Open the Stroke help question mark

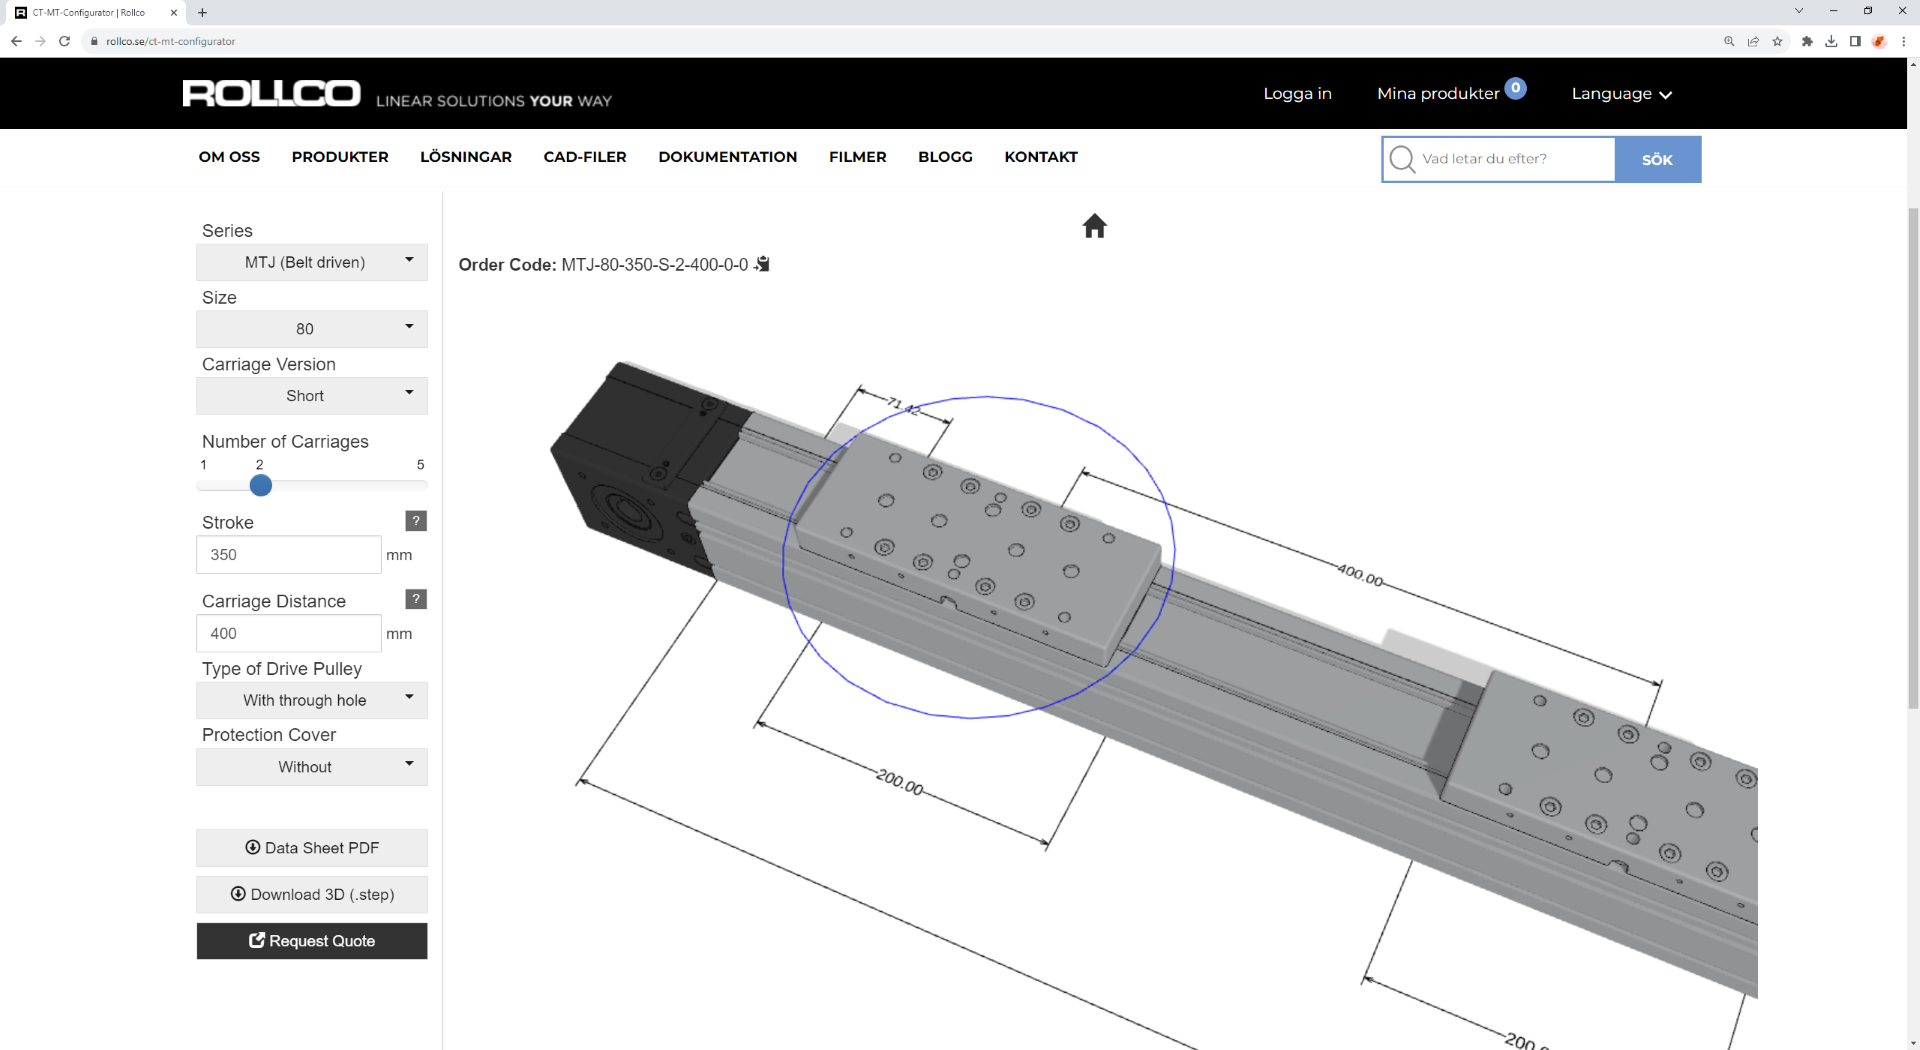click(x=416, y=521)
